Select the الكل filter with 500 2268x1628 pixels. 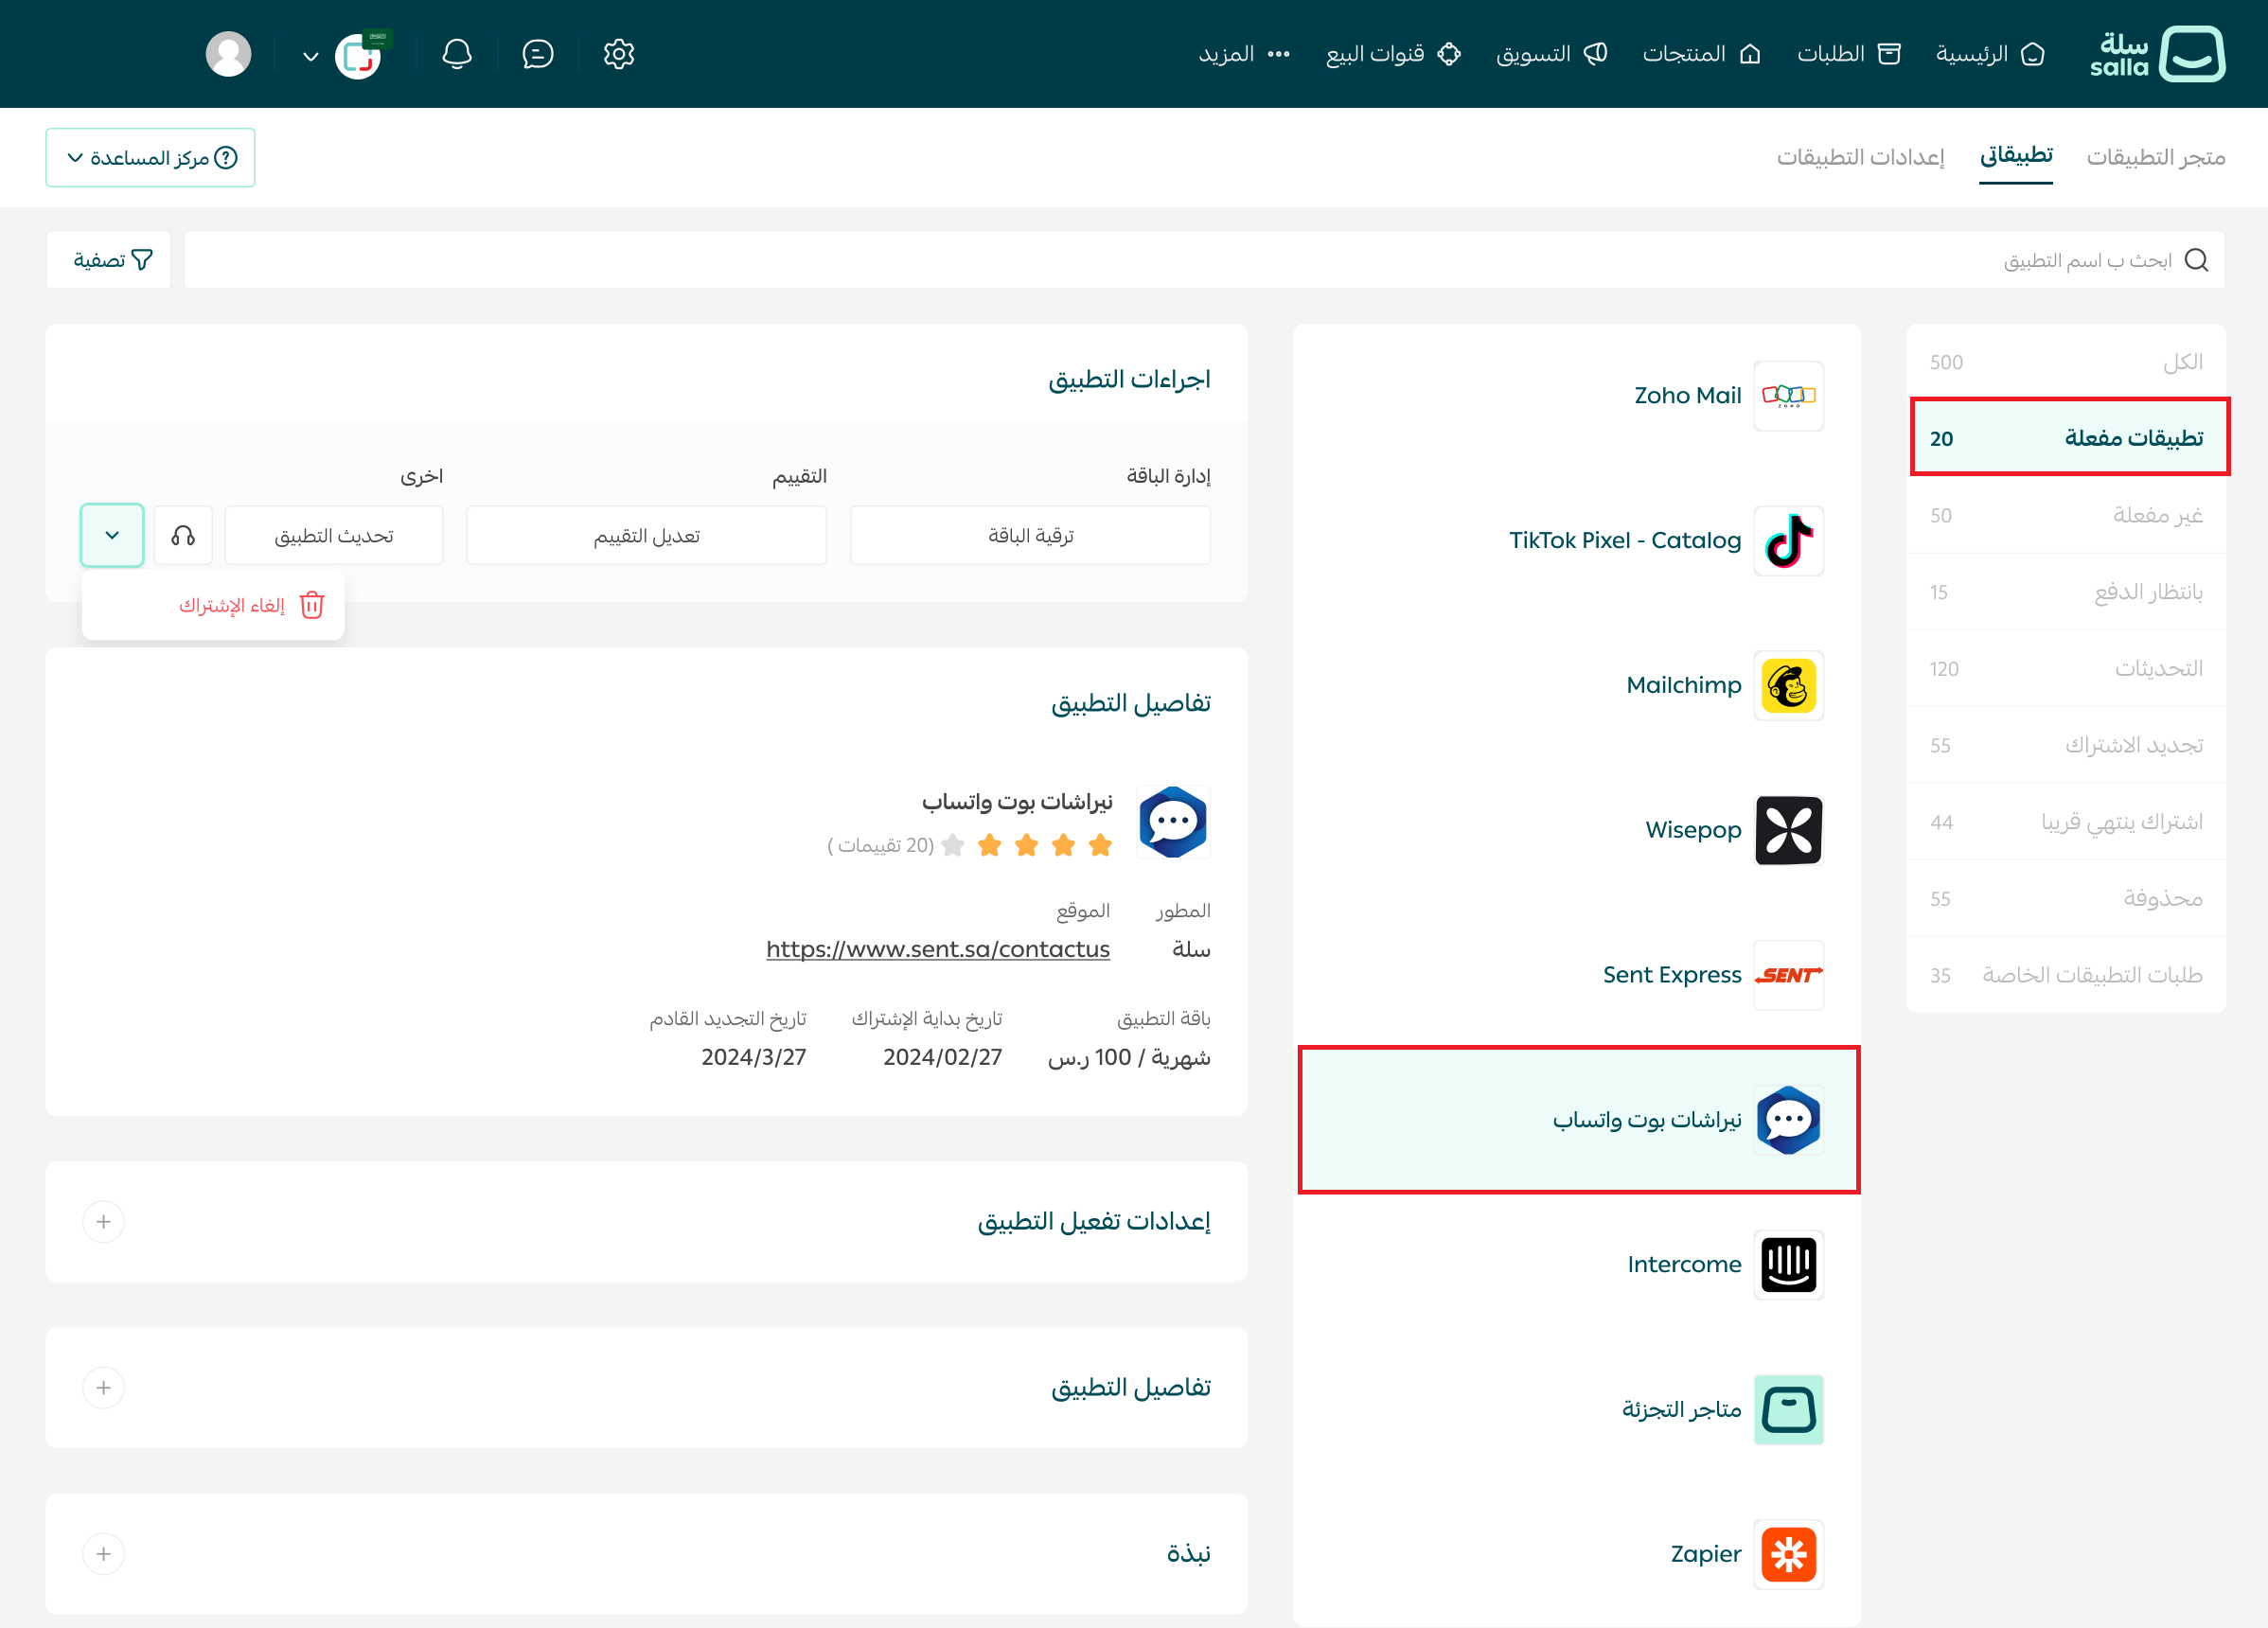[x=2066, y=362]
